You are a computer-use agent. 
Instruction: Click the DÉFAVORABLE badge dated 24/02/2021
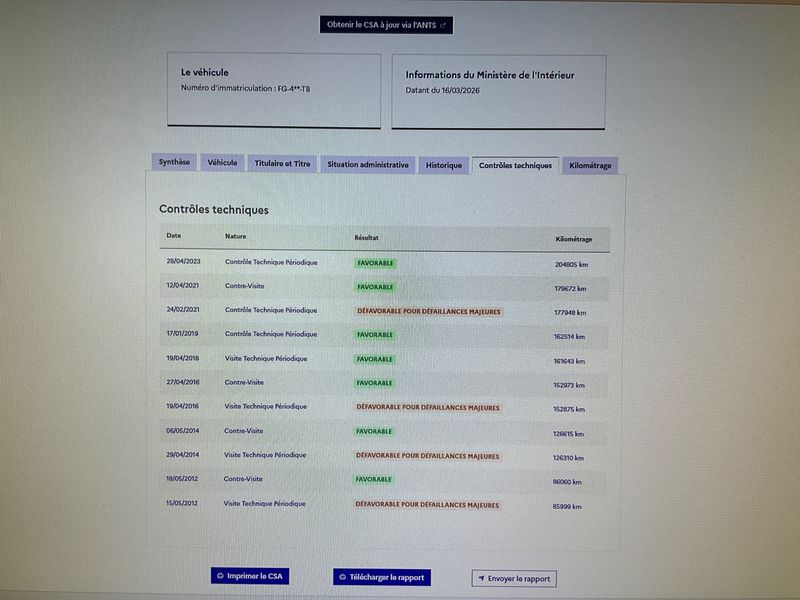pos(429,311)
